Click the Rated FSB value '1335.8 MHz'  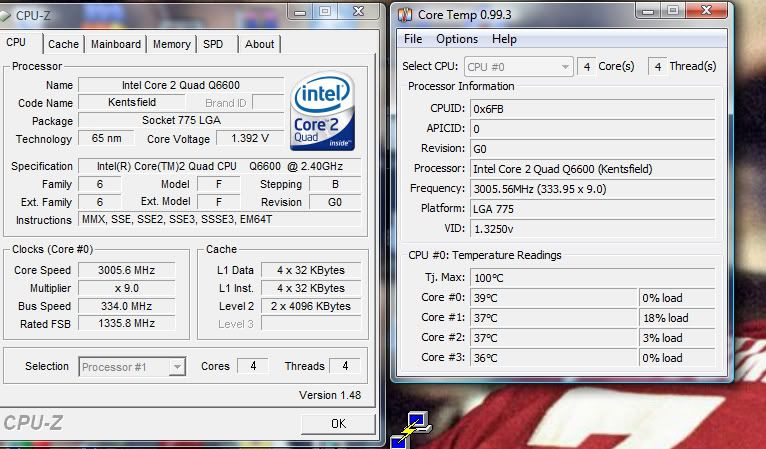127,323
